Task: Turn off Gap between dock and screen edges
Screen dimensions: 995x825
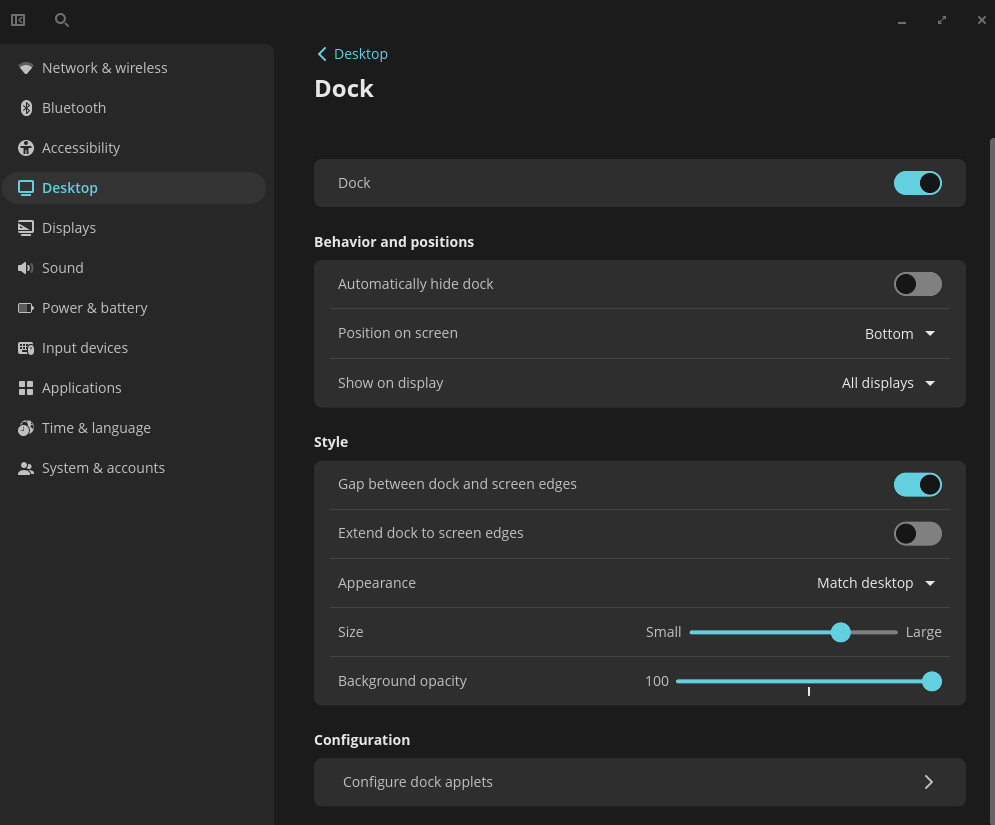Action: click(x=917, y=484)
